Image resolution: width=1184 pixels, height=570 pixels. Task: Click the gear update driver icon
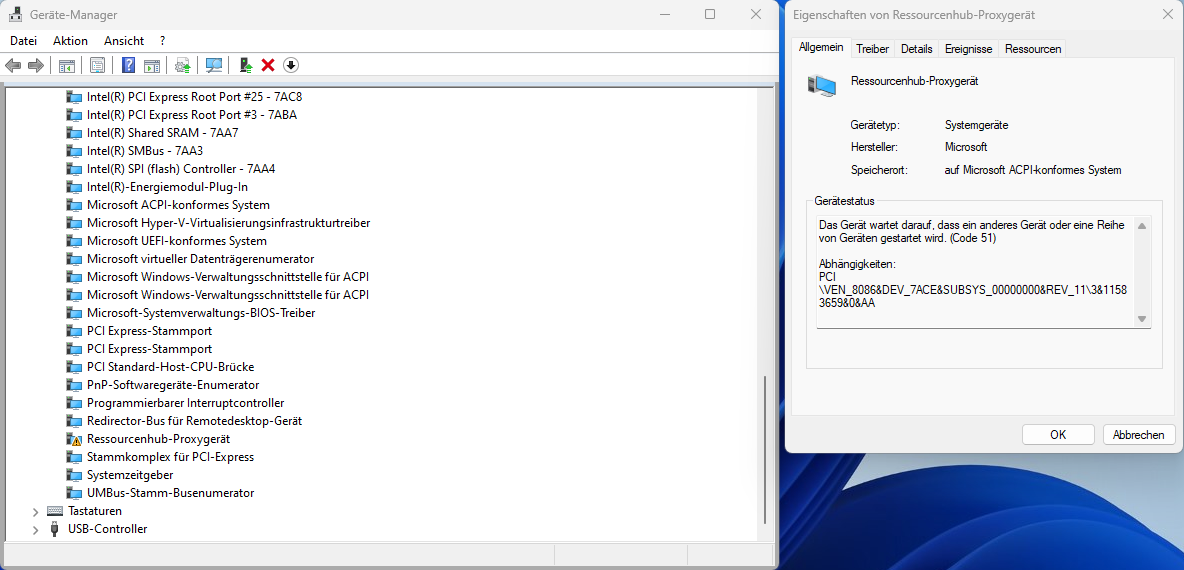click(x=183, y=66)
